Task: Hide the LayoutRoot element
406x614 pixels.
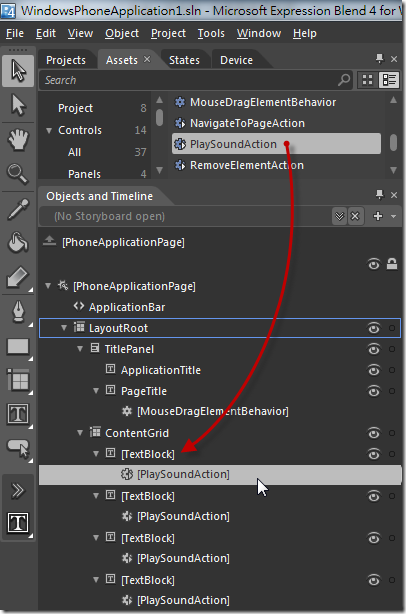Action: coord(374,328)
